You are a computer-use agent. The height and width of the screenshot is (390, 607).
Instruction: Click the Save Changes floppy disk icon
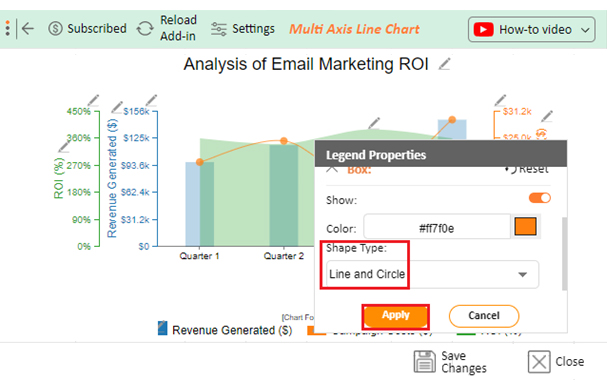[425, 362]
